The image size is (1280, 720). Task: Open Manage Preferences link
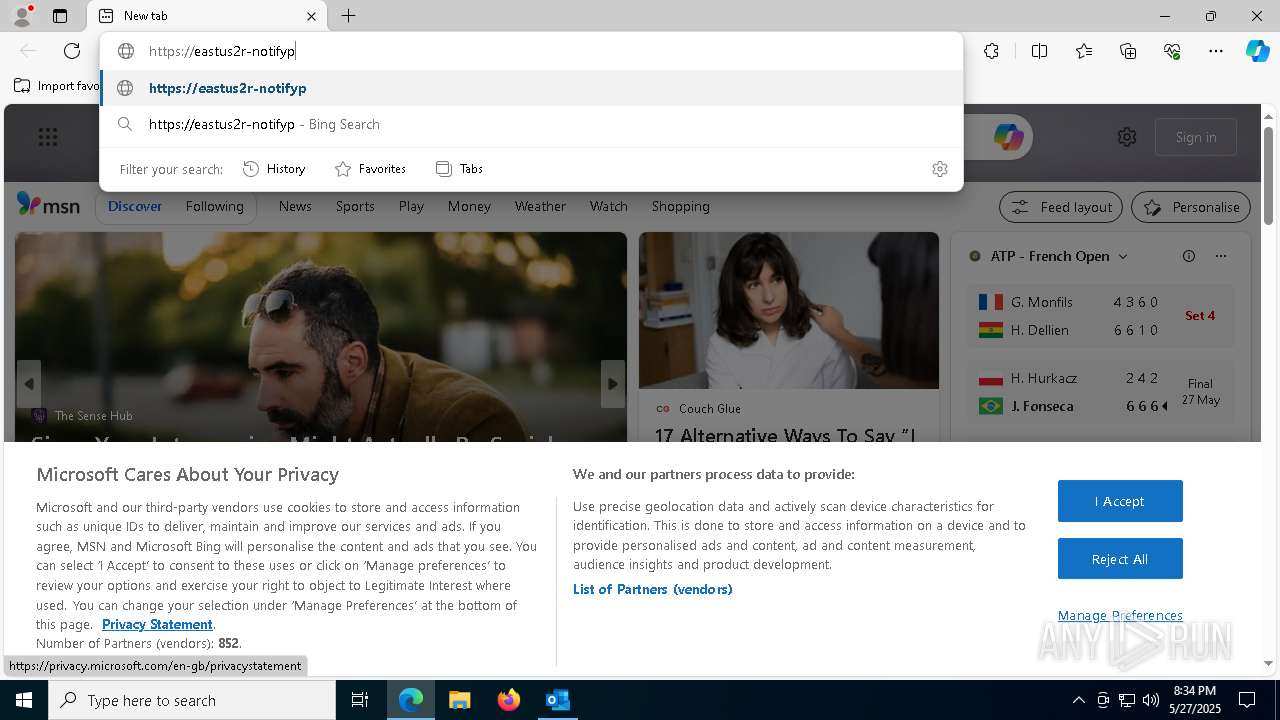point(1120,615)
